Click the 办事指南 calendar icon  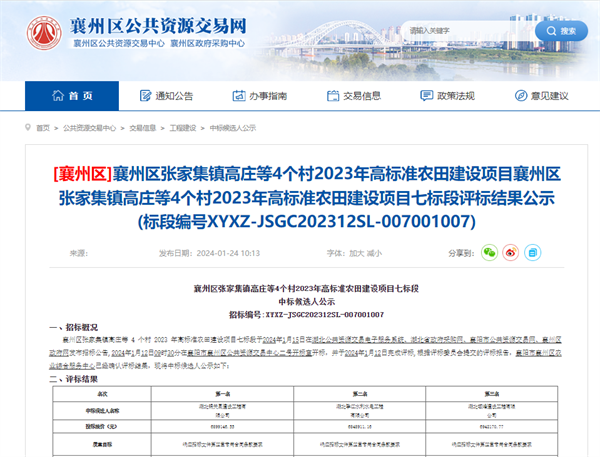coord(239,96)
